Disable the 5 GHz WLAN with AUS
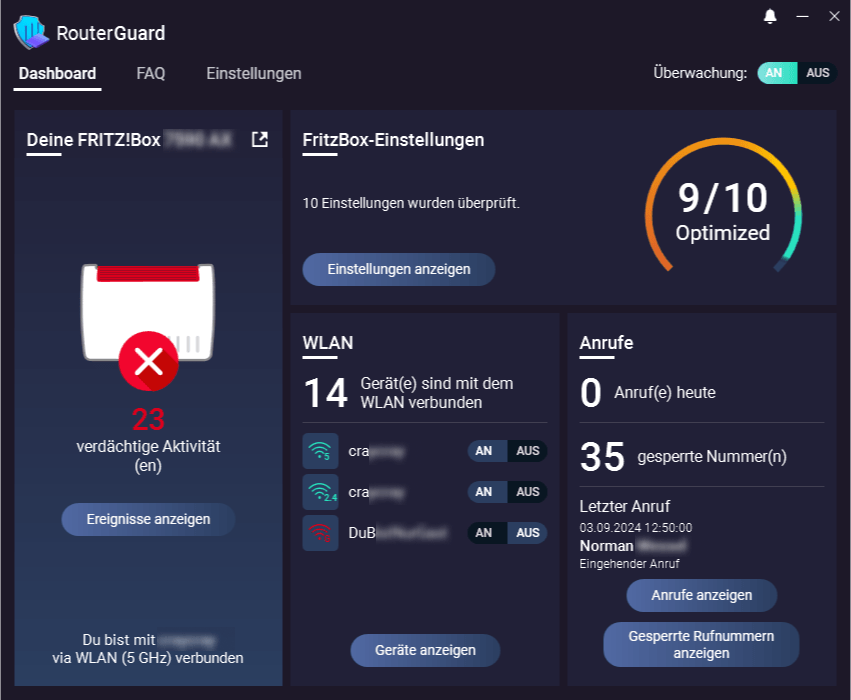This screenshot has width=851, height=700. click(x=527, y=451)
